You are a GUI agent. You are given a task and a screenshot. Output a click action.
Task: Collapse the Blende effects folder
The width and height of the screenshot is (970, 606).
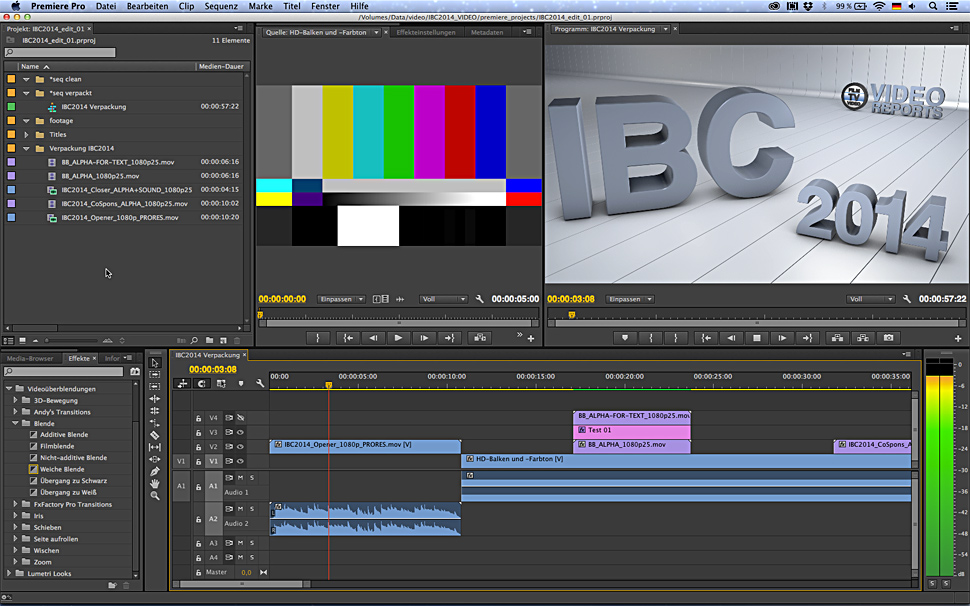coord(17,423)
